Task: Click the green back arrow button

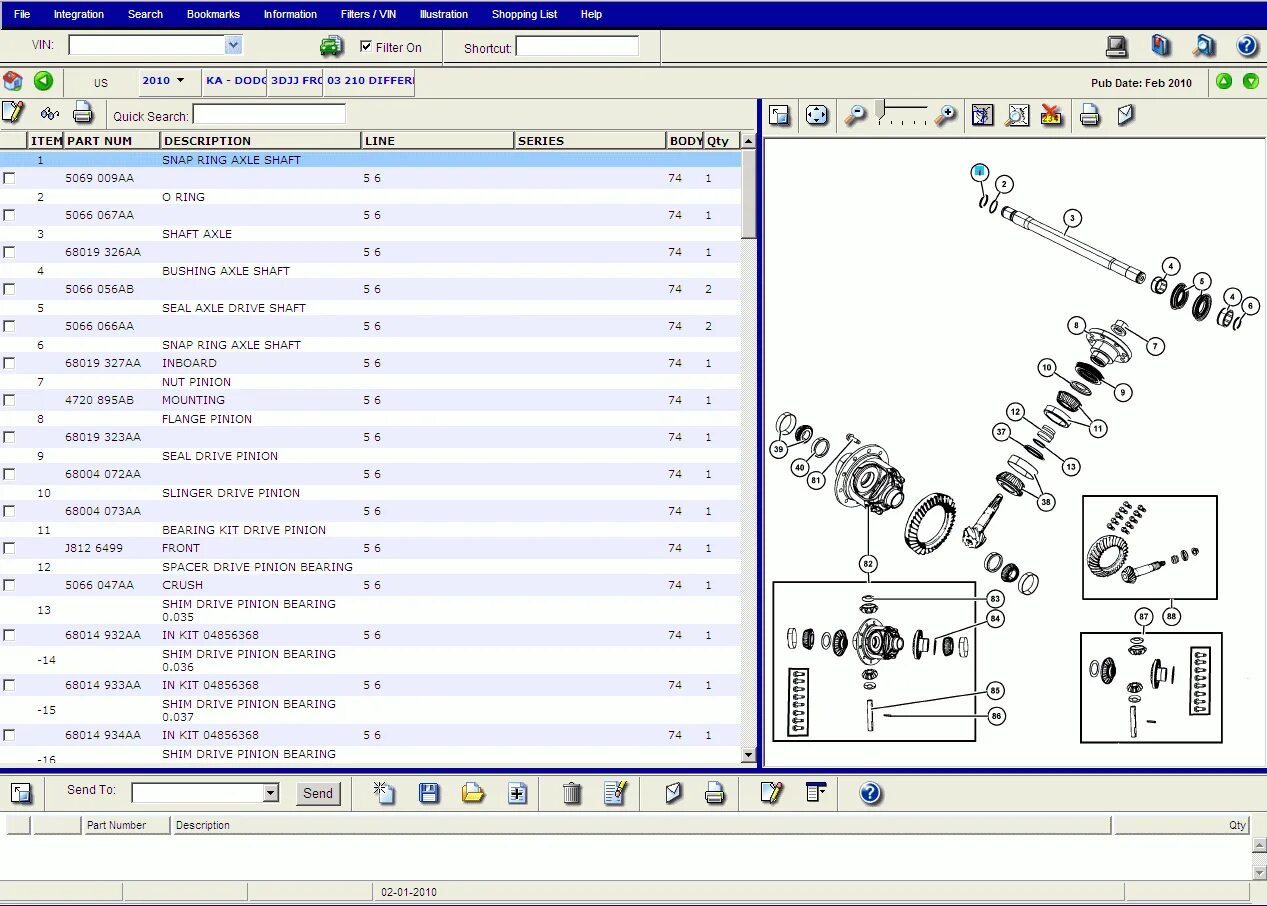Action: 43,81
